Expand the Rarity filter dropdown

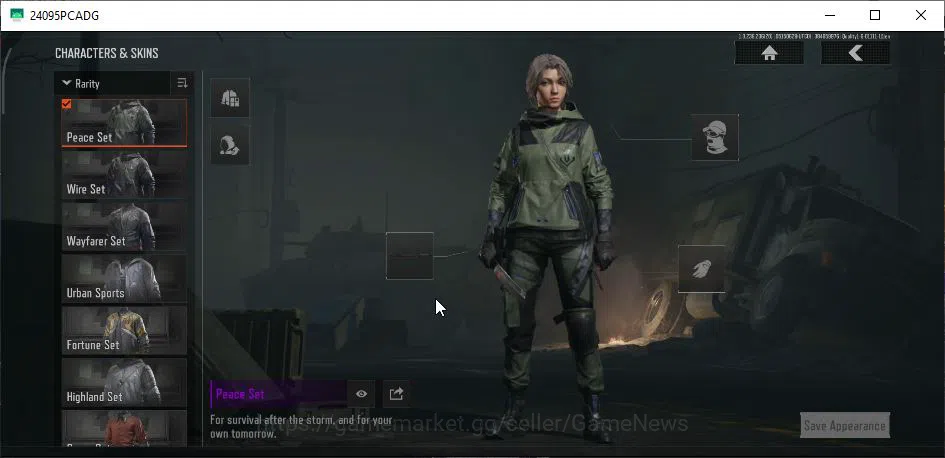tap(113, 84)
